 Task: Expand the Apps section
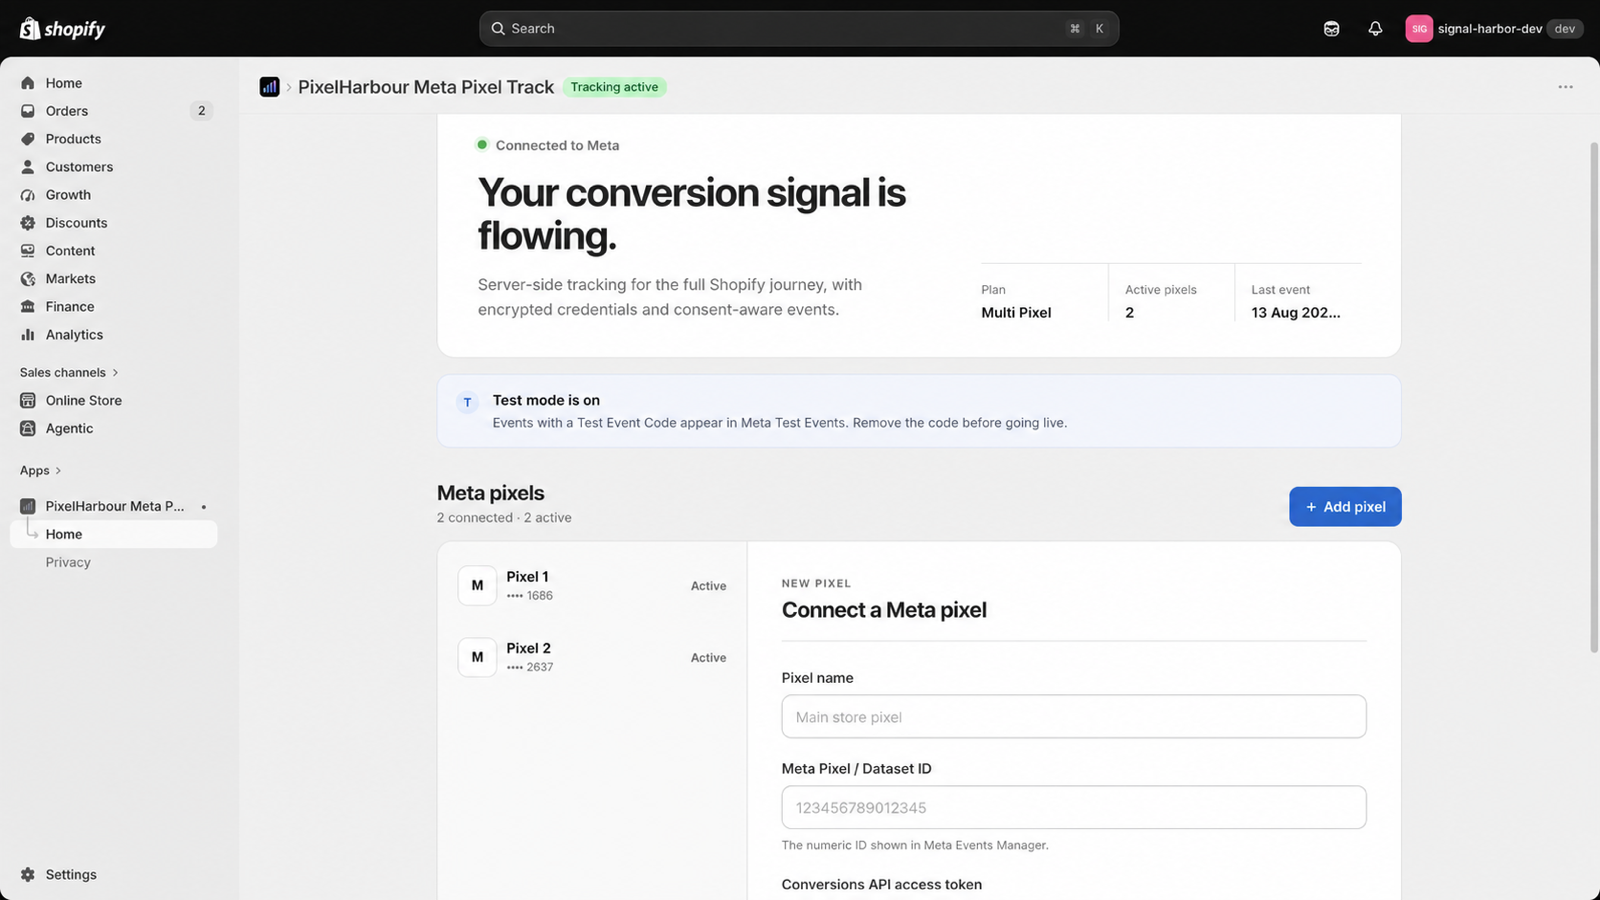pos(41,471)
